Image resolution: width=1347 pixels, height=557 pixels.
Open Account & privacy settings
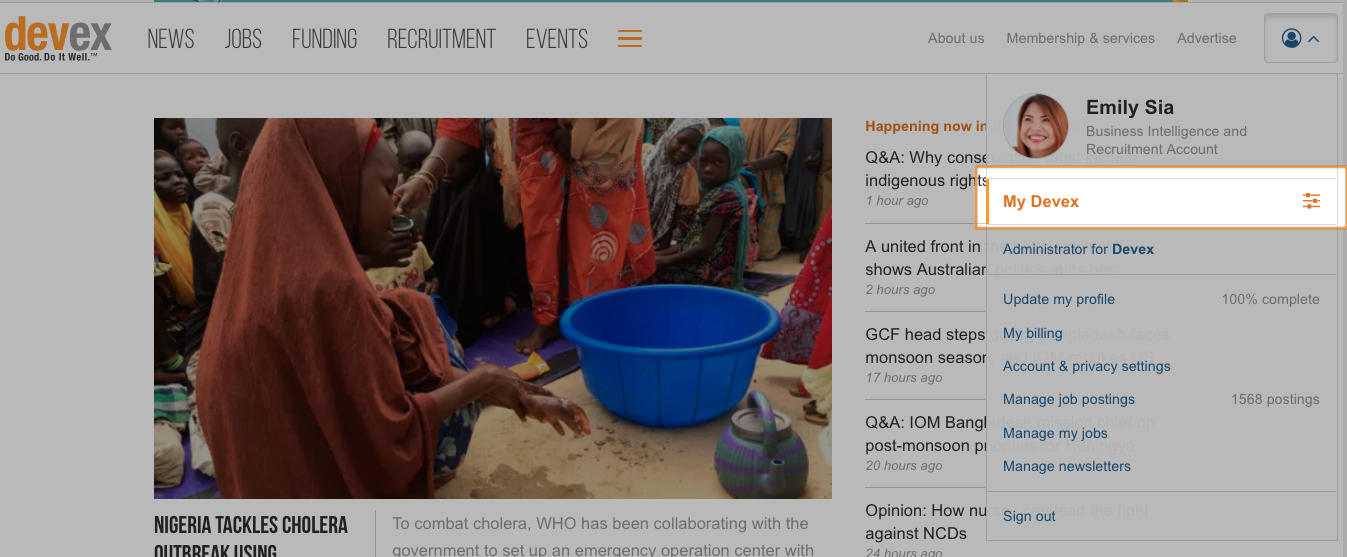click(x=1087, y=366)
